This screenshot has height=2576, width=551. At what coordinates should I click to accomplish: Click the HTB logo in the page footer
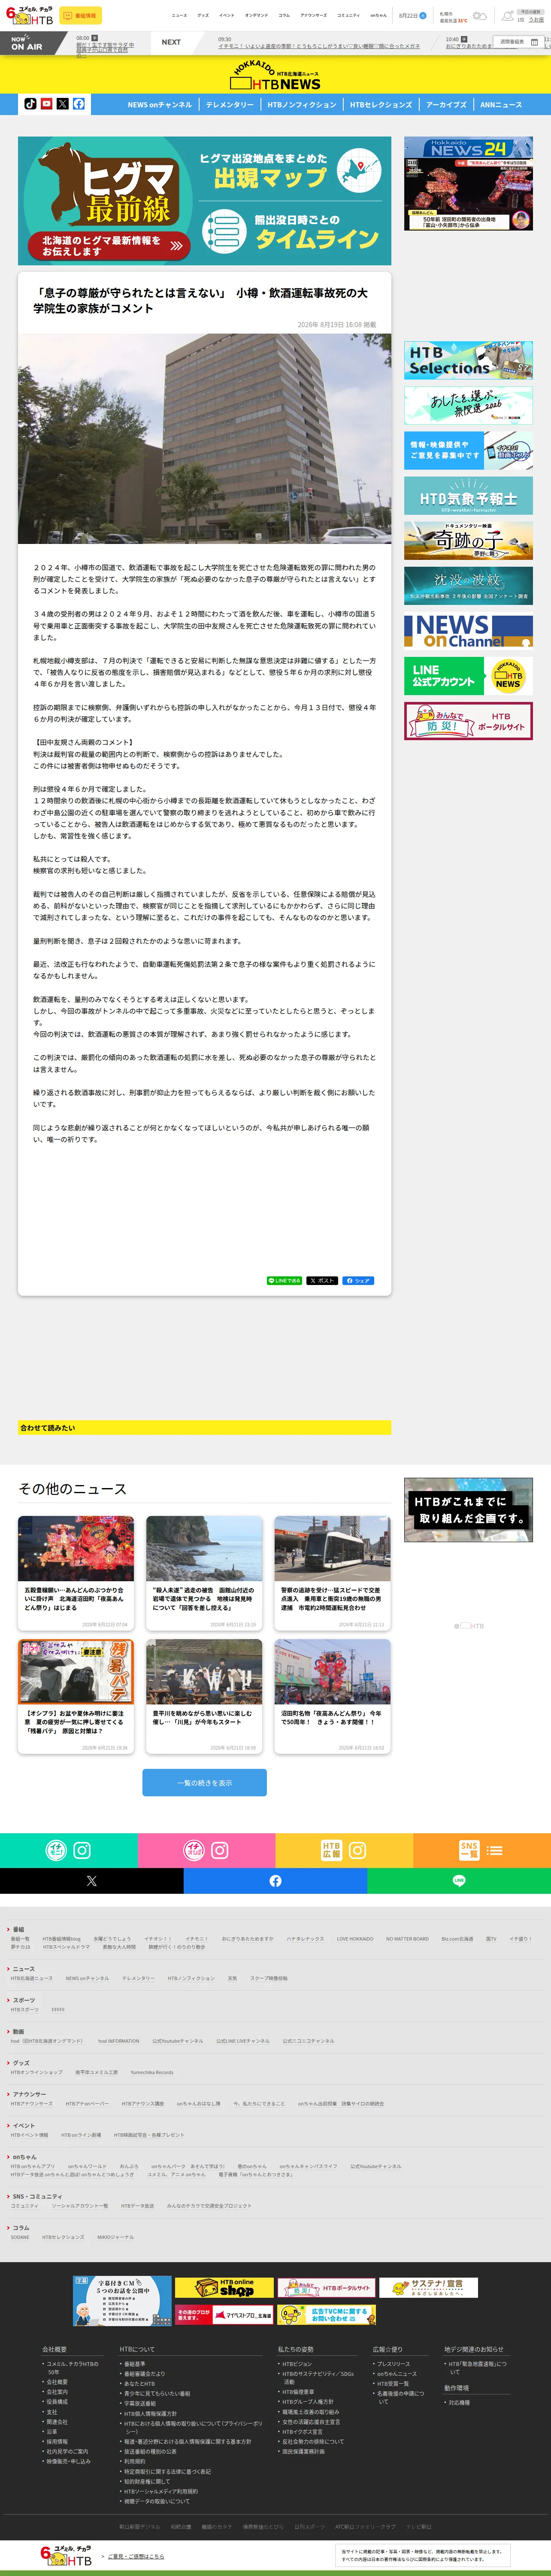(66, 2555)
